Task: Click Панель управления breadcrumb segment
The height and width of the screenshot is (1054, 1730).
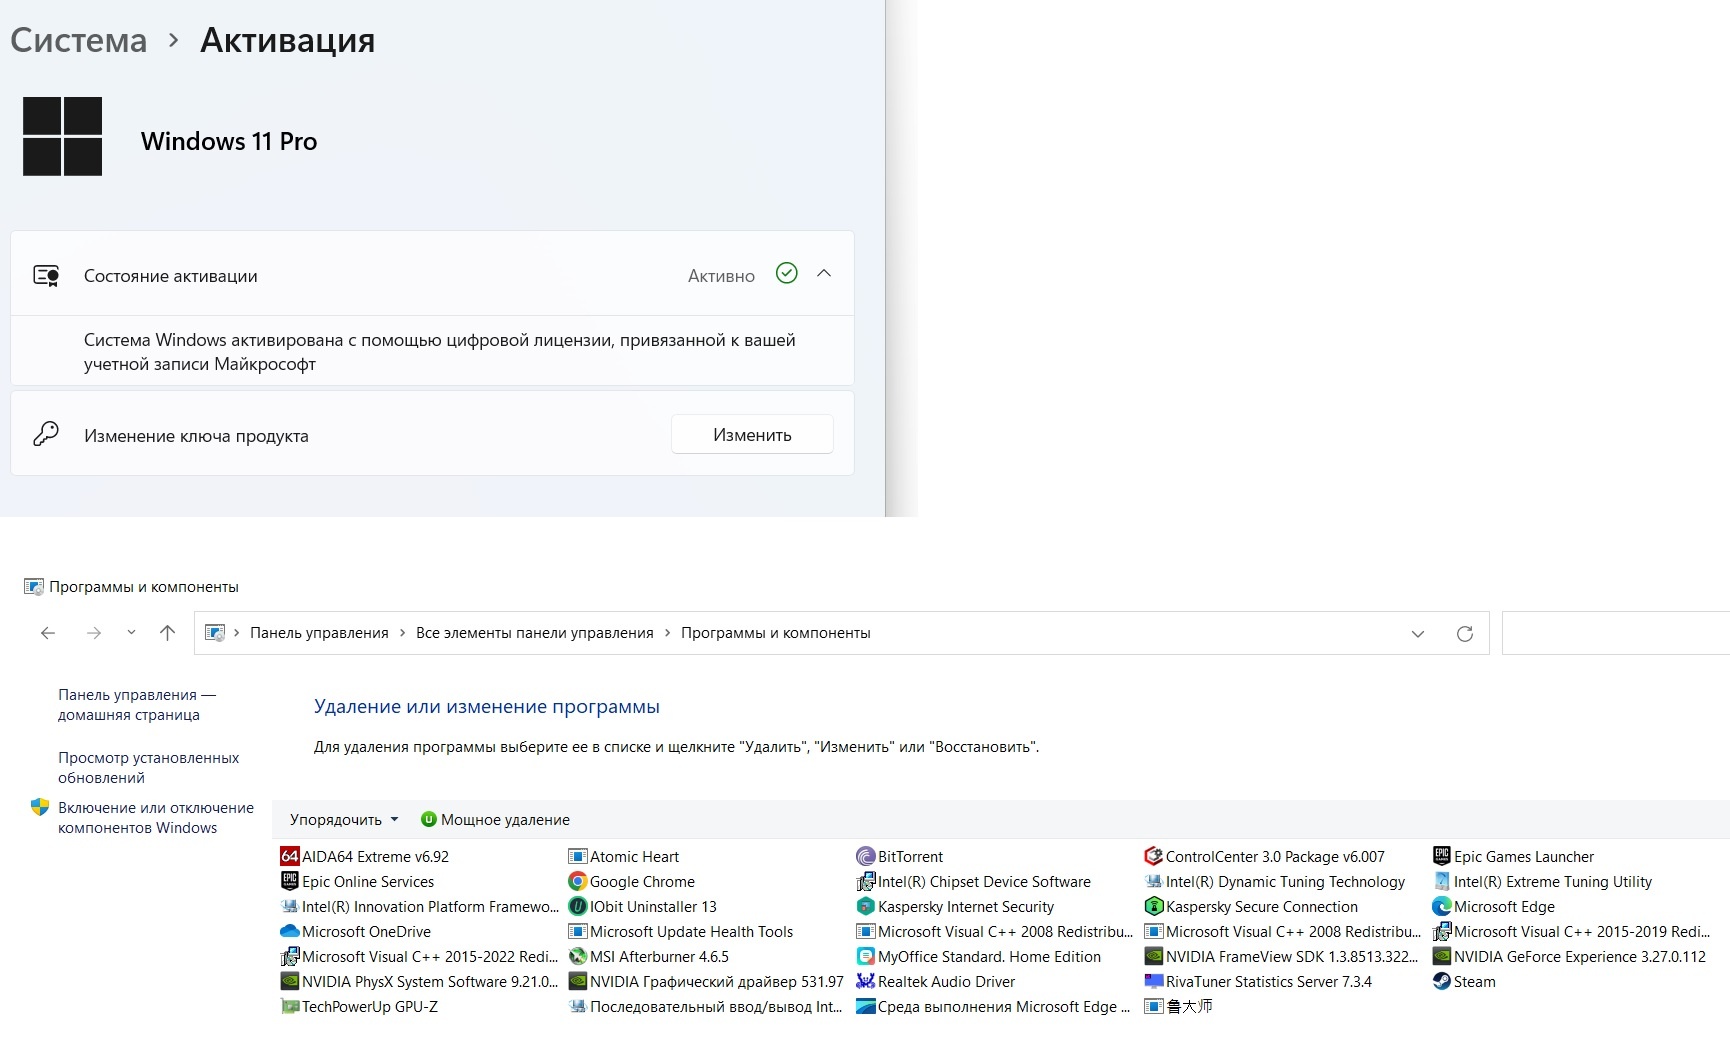Action: 319,633
